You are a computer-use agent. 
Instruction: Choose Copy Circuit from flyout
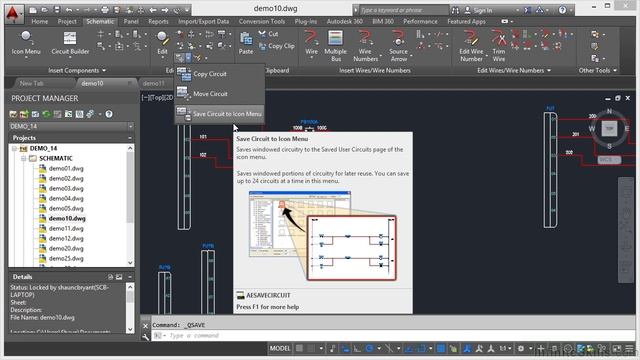coord(220,74)
